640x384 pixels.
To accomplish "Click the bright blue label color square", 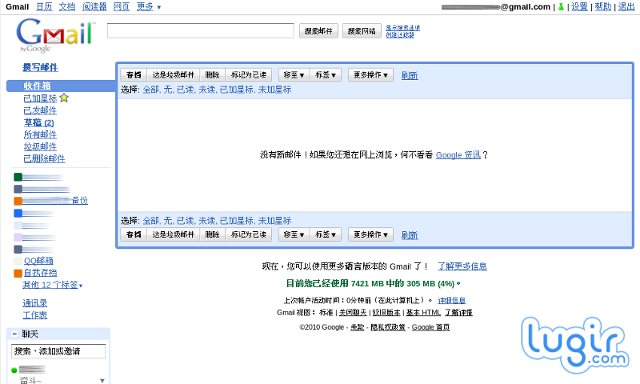I will click(x=18, y=213).
